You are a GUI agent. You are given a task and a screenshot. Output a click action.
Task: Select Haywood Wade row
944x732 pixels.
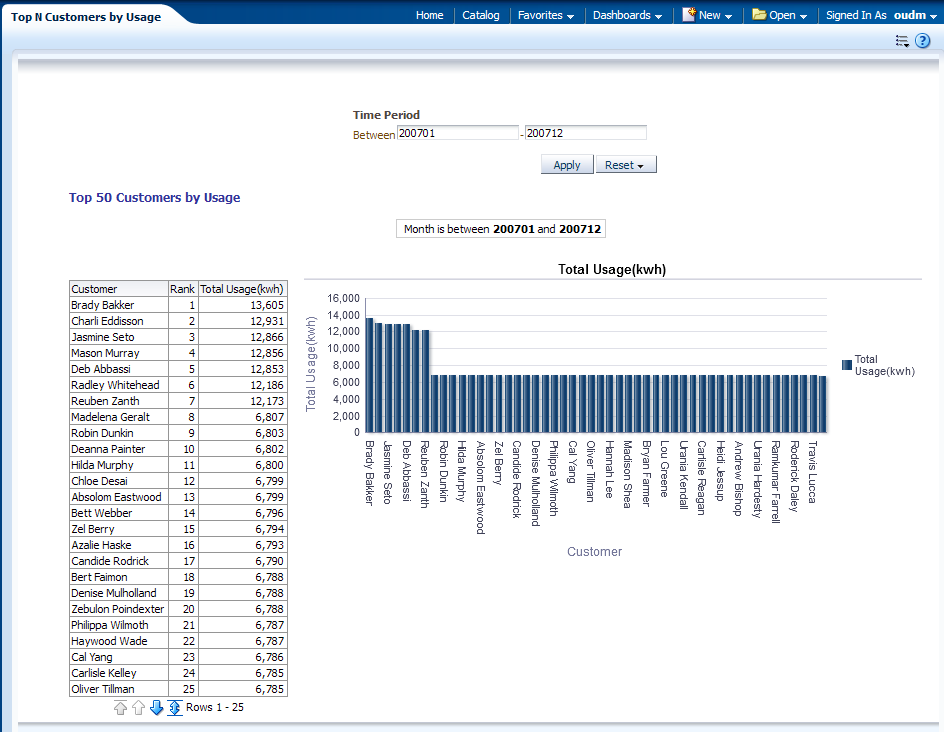178,640
